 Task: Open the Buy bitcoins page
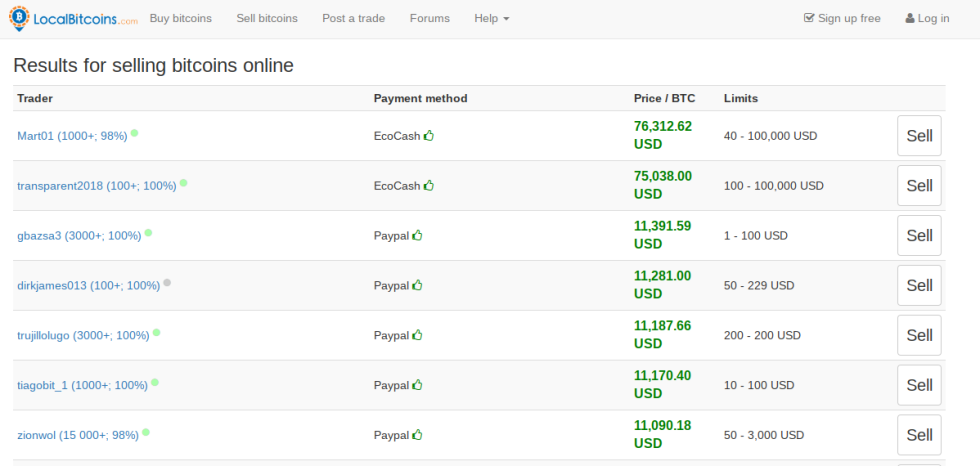point(180,18)
